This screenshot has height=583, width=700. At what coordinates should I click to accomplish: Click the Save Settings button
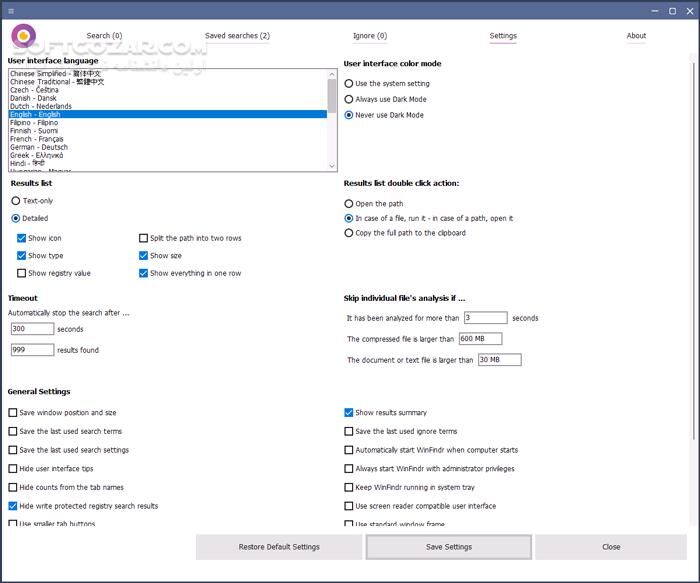click(448, 547)
